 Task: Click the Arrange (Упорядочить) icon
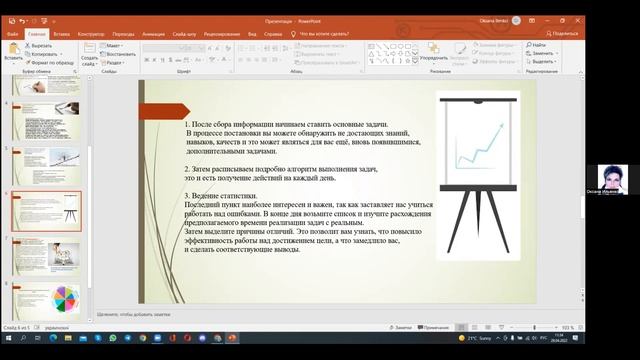(433, 48)
